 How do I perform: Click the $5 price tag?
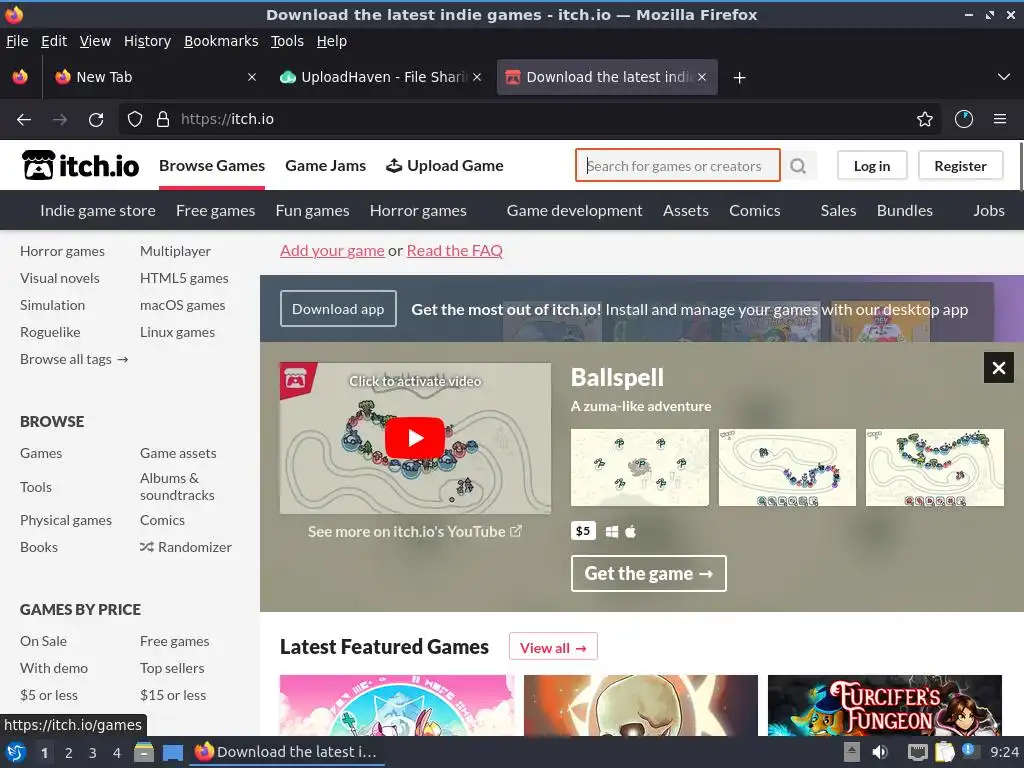[583, 531]
